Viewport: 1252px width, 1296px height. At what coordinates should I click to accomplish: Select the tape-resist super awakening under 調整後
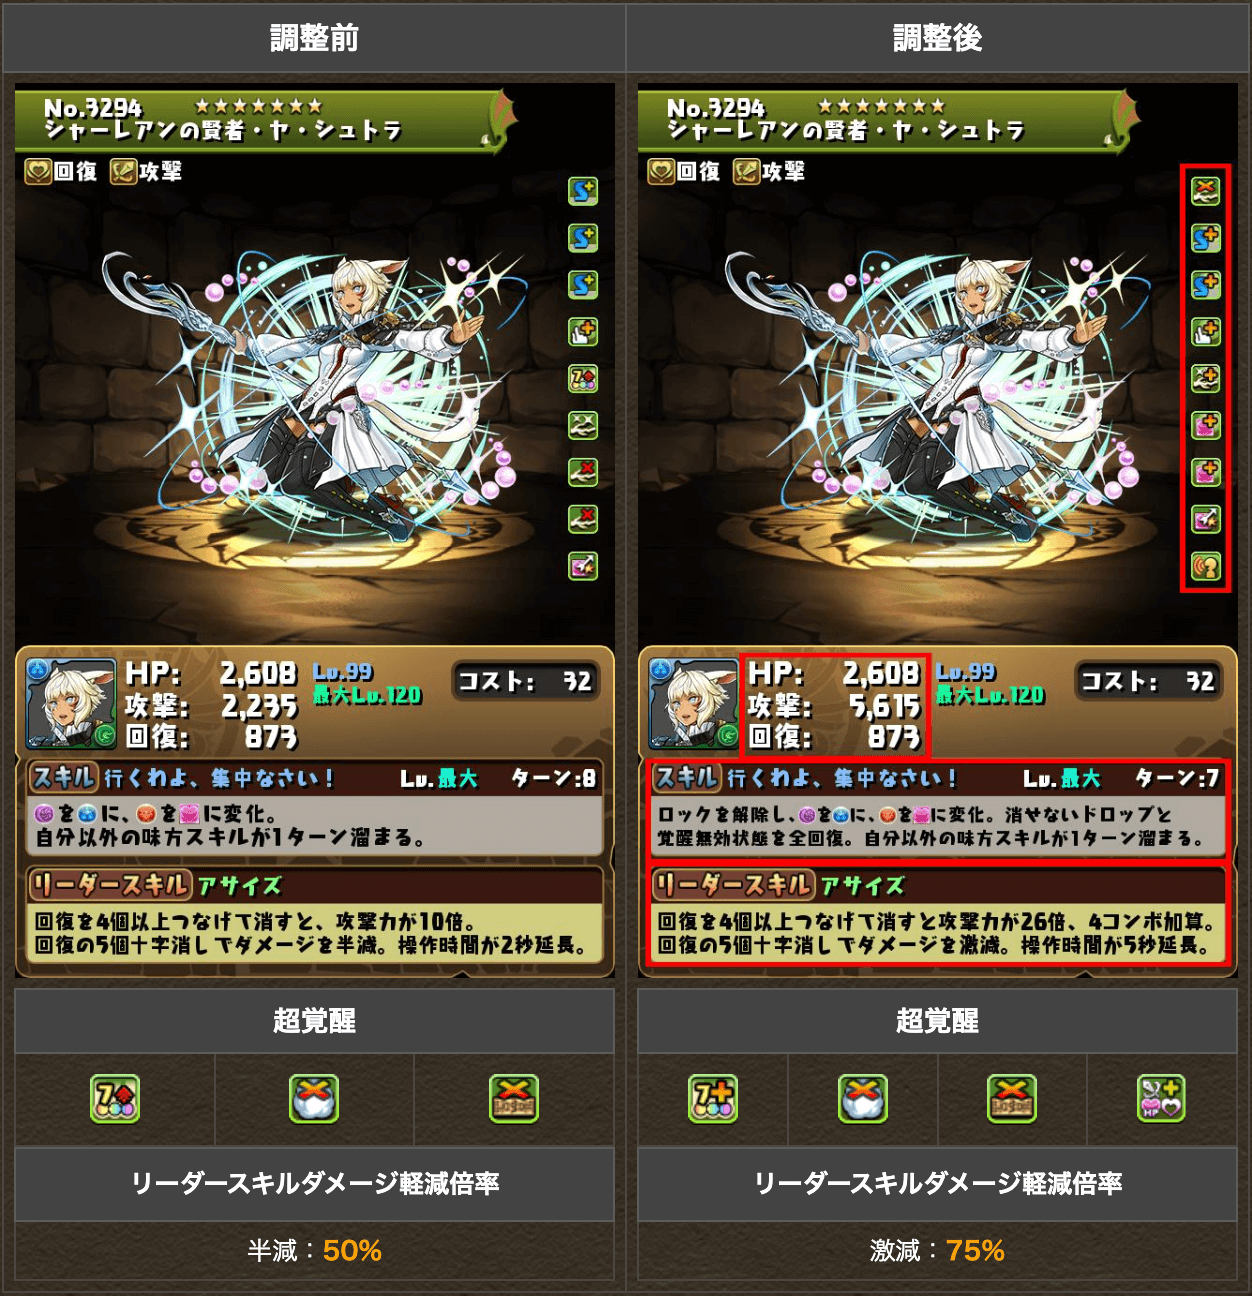pos(1011,1099)
